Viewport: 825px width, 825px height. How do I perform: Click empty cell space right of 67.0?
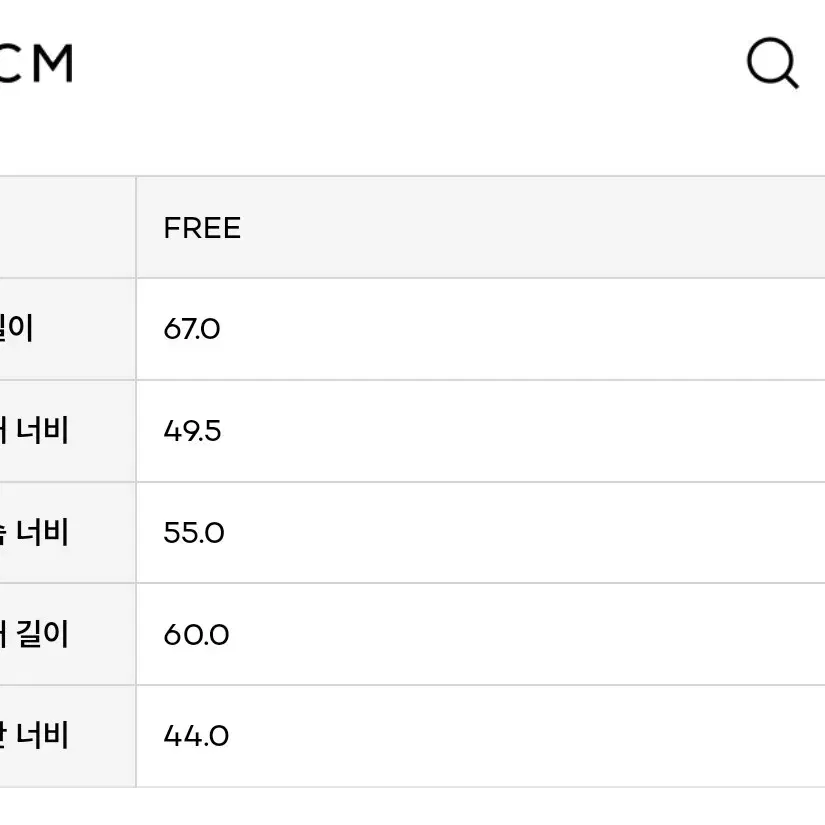click(x=522, y=329)
